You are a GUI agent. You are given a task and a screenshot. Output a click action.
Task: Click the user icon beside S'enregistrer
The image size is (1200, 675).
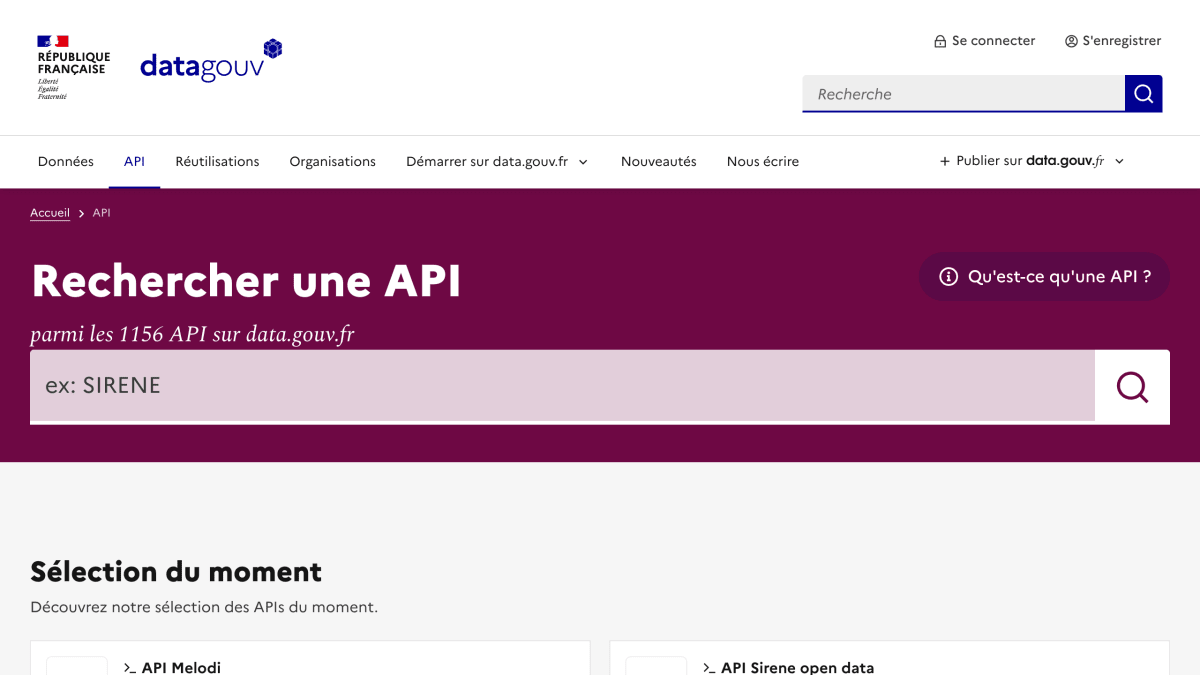tap(1071, 41)
